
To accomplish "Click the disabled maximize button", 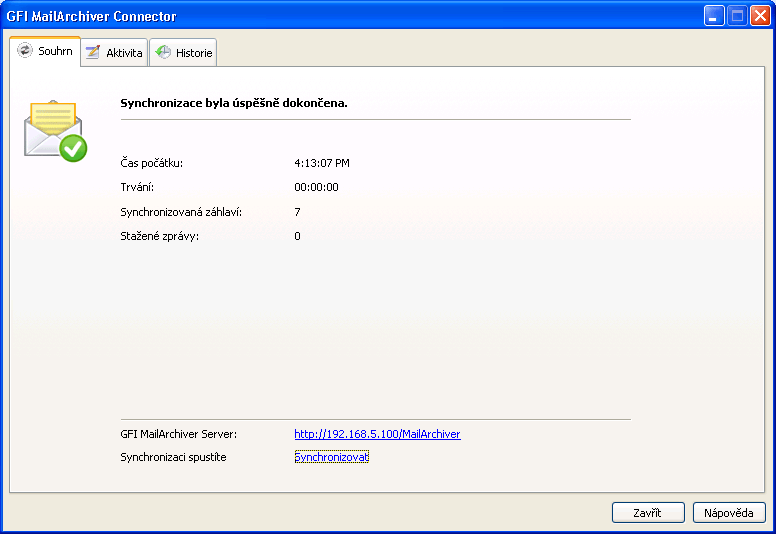I will click(x=737, y=16).
